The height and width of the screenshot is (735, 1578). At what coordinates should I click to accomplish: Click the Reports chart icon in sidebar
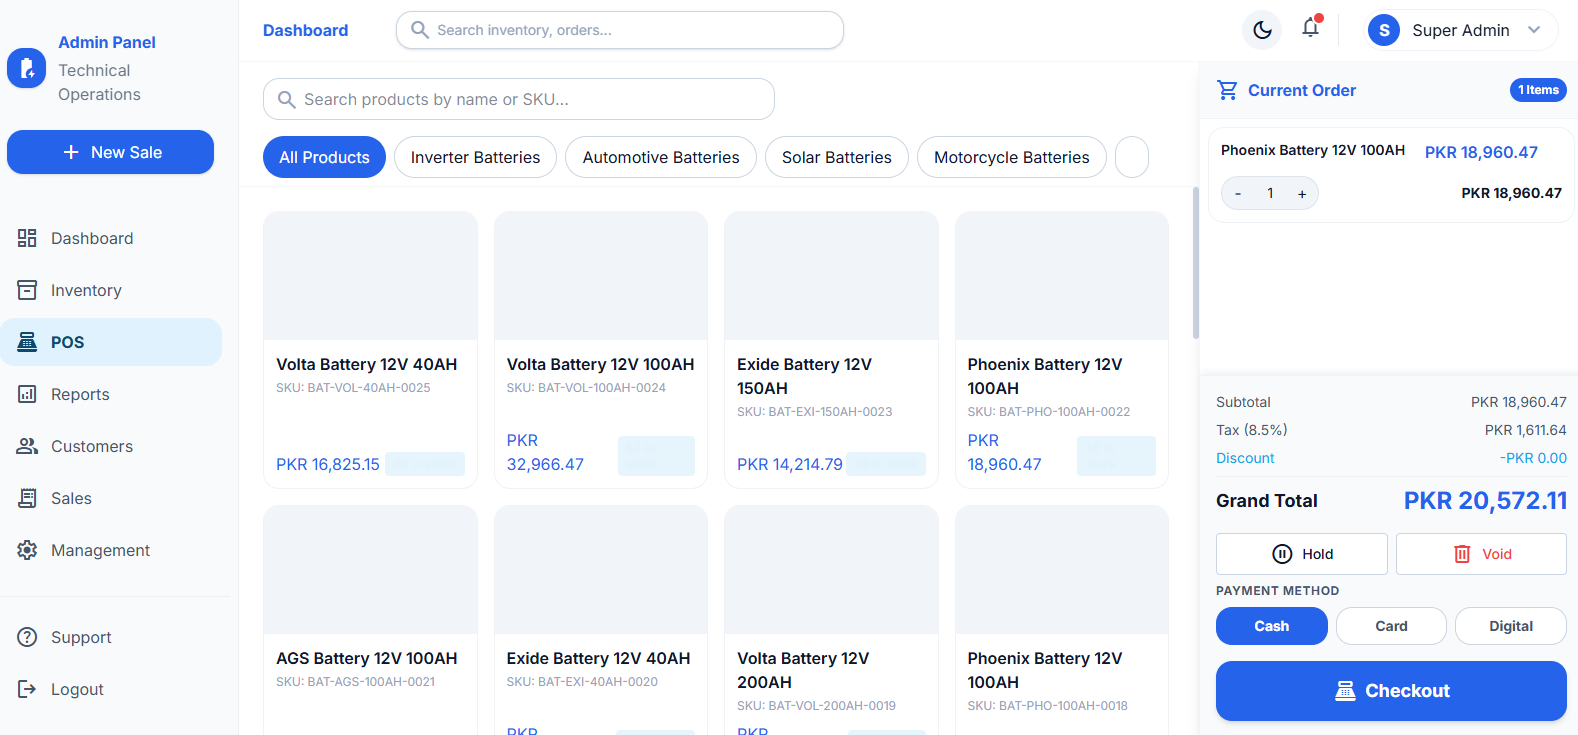[27, 394]
